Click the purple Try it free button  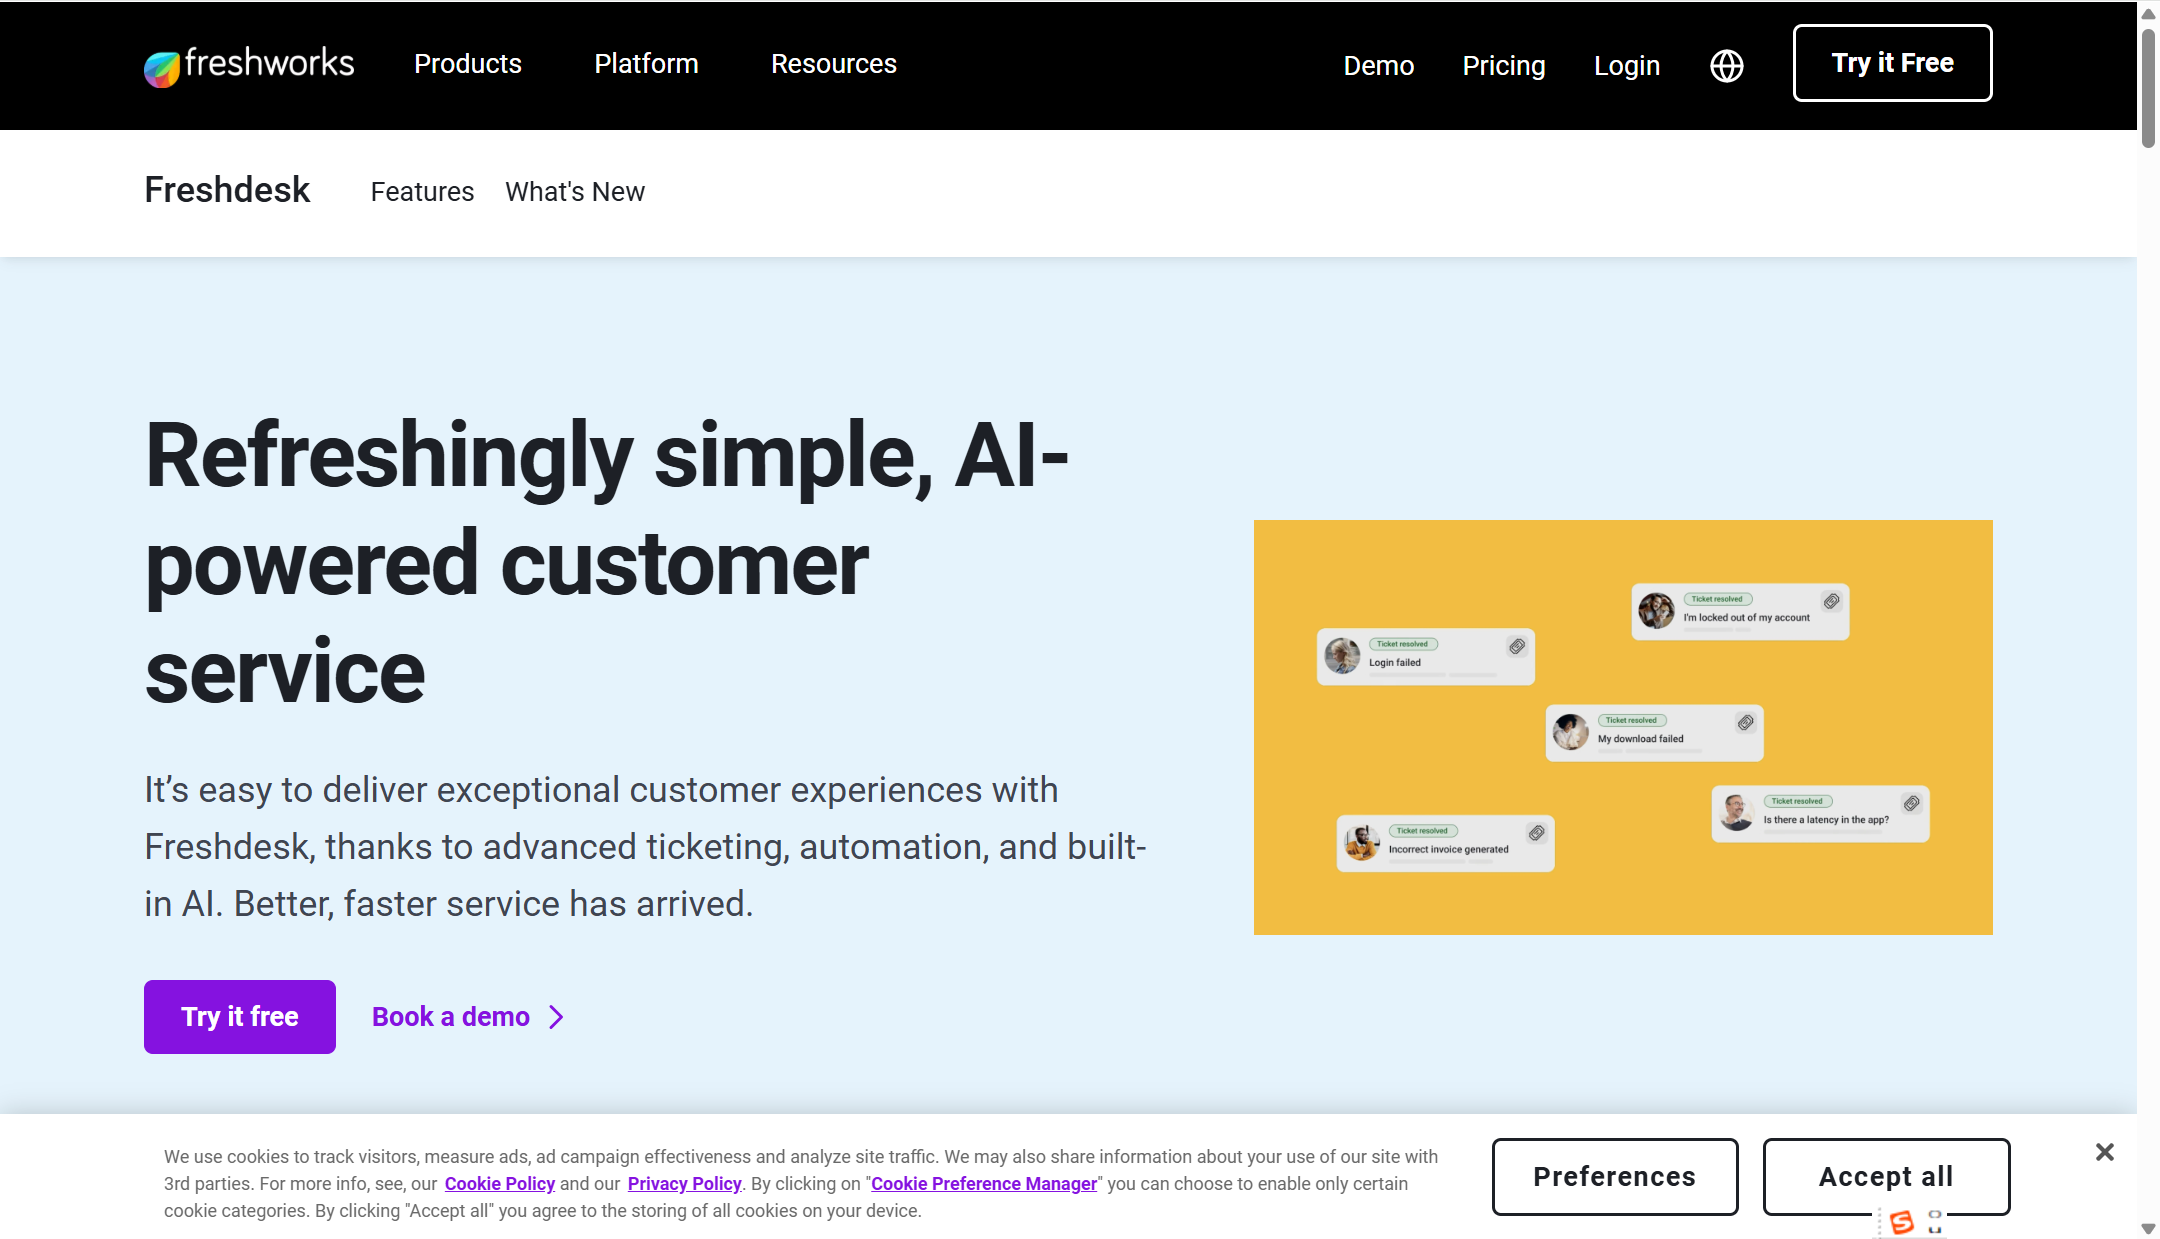click(x=240, y=1017)
